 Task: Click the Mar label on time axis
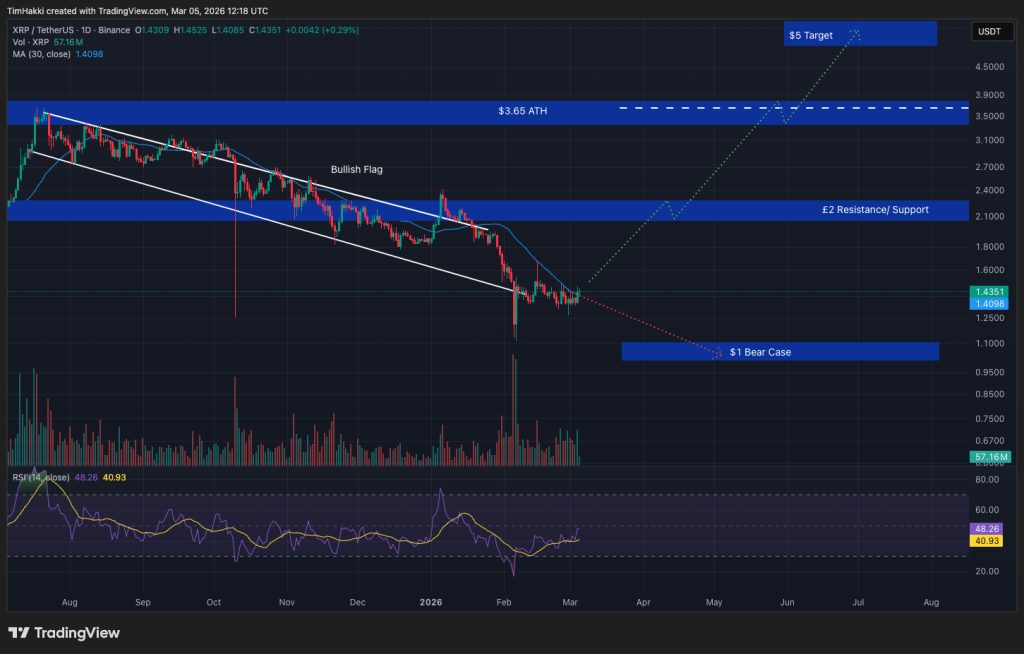[570, 602]
